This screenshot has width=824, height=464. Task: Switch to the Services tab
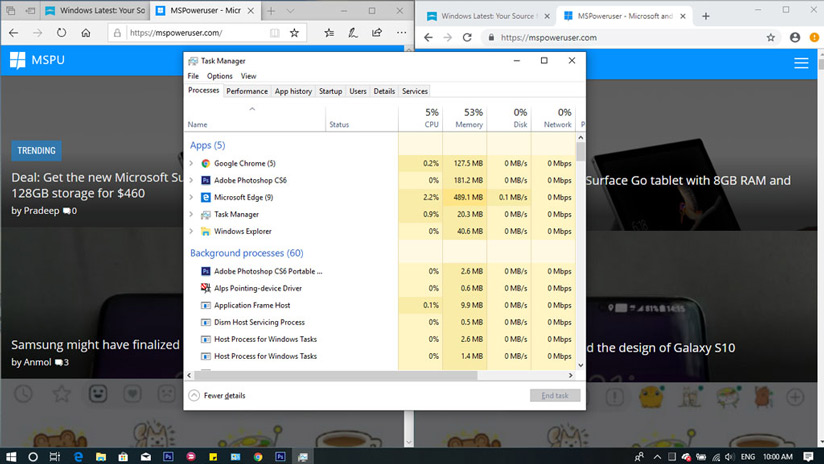(x=415, y=91)
